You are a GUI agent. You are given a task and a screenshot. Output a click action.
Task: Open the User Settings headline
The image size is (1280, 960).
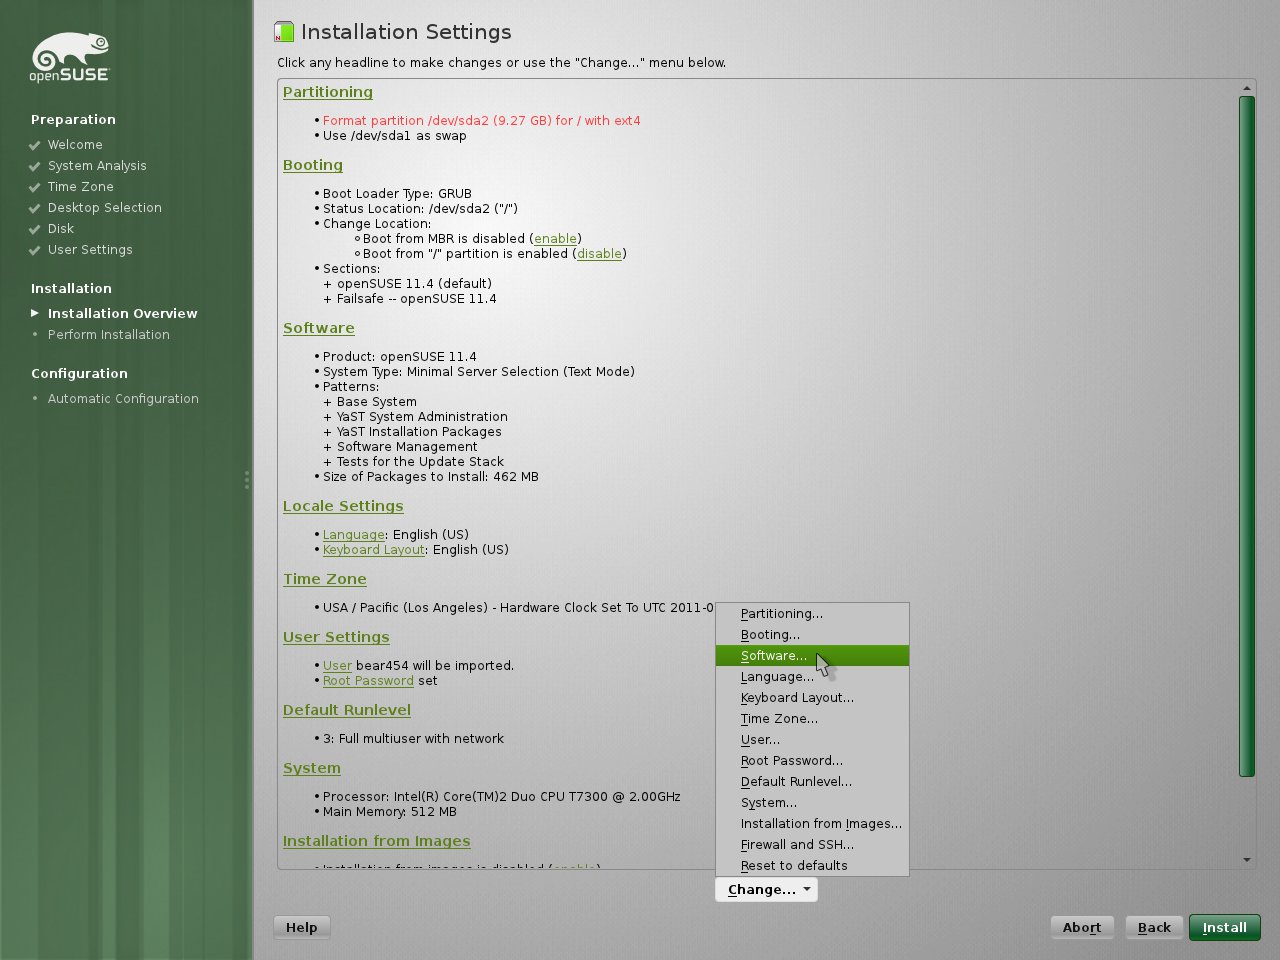(336, 637)
